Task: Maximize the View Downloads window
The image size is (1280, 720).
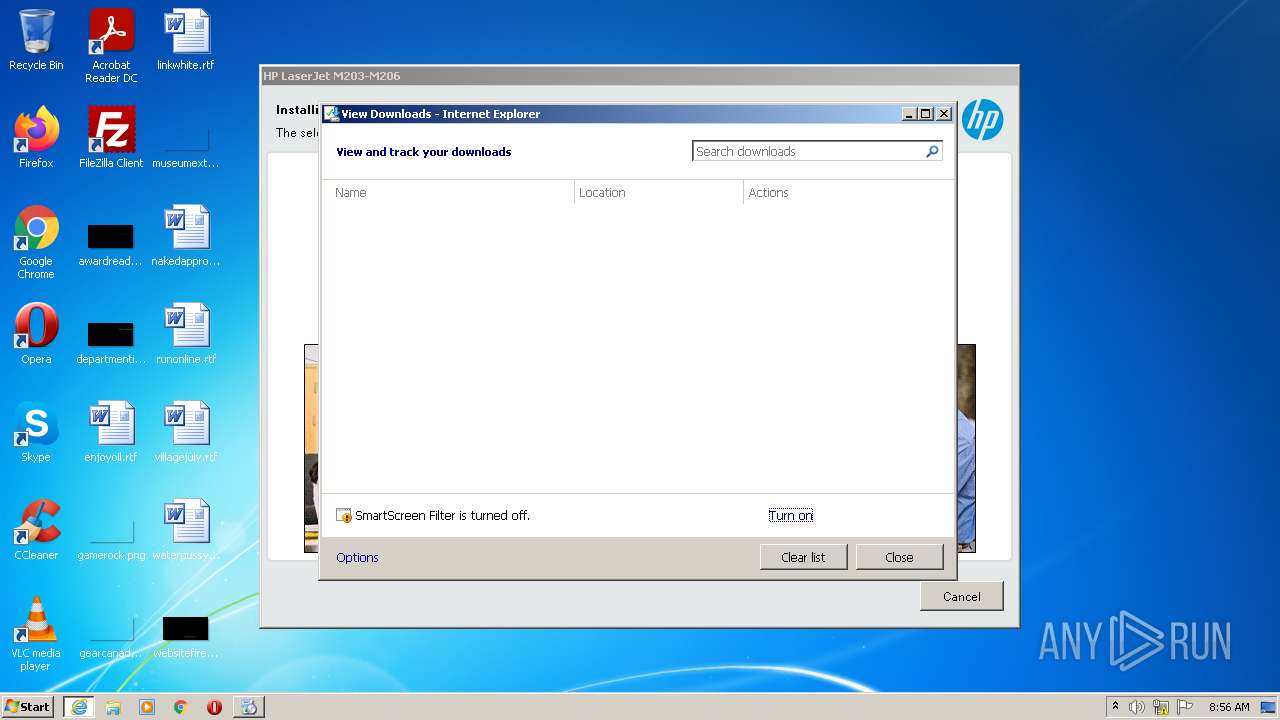Action: (x=926, y=114)
